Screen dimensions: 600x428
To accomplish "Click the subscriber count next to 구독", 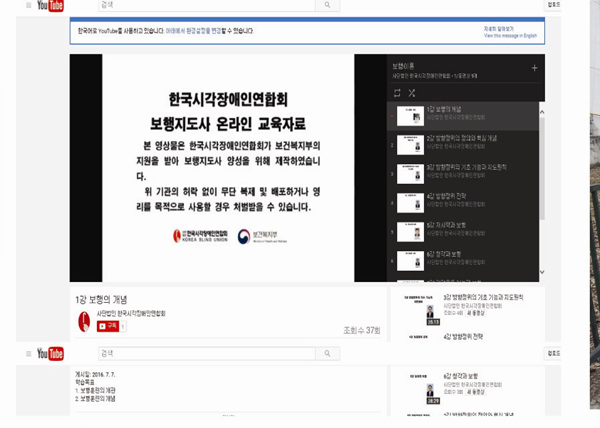I will pos(123,326).
